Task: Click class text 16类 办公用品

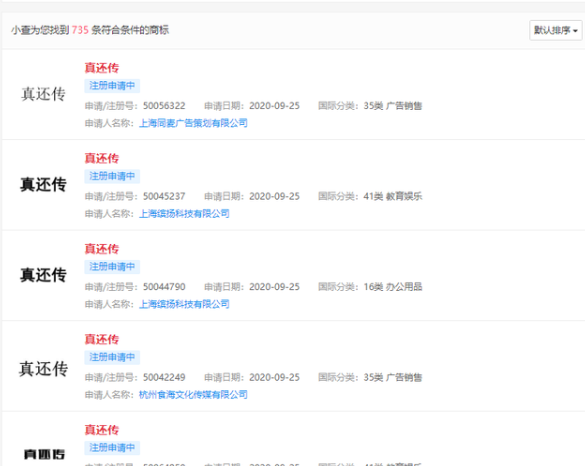Action: (x=393, y=287)
